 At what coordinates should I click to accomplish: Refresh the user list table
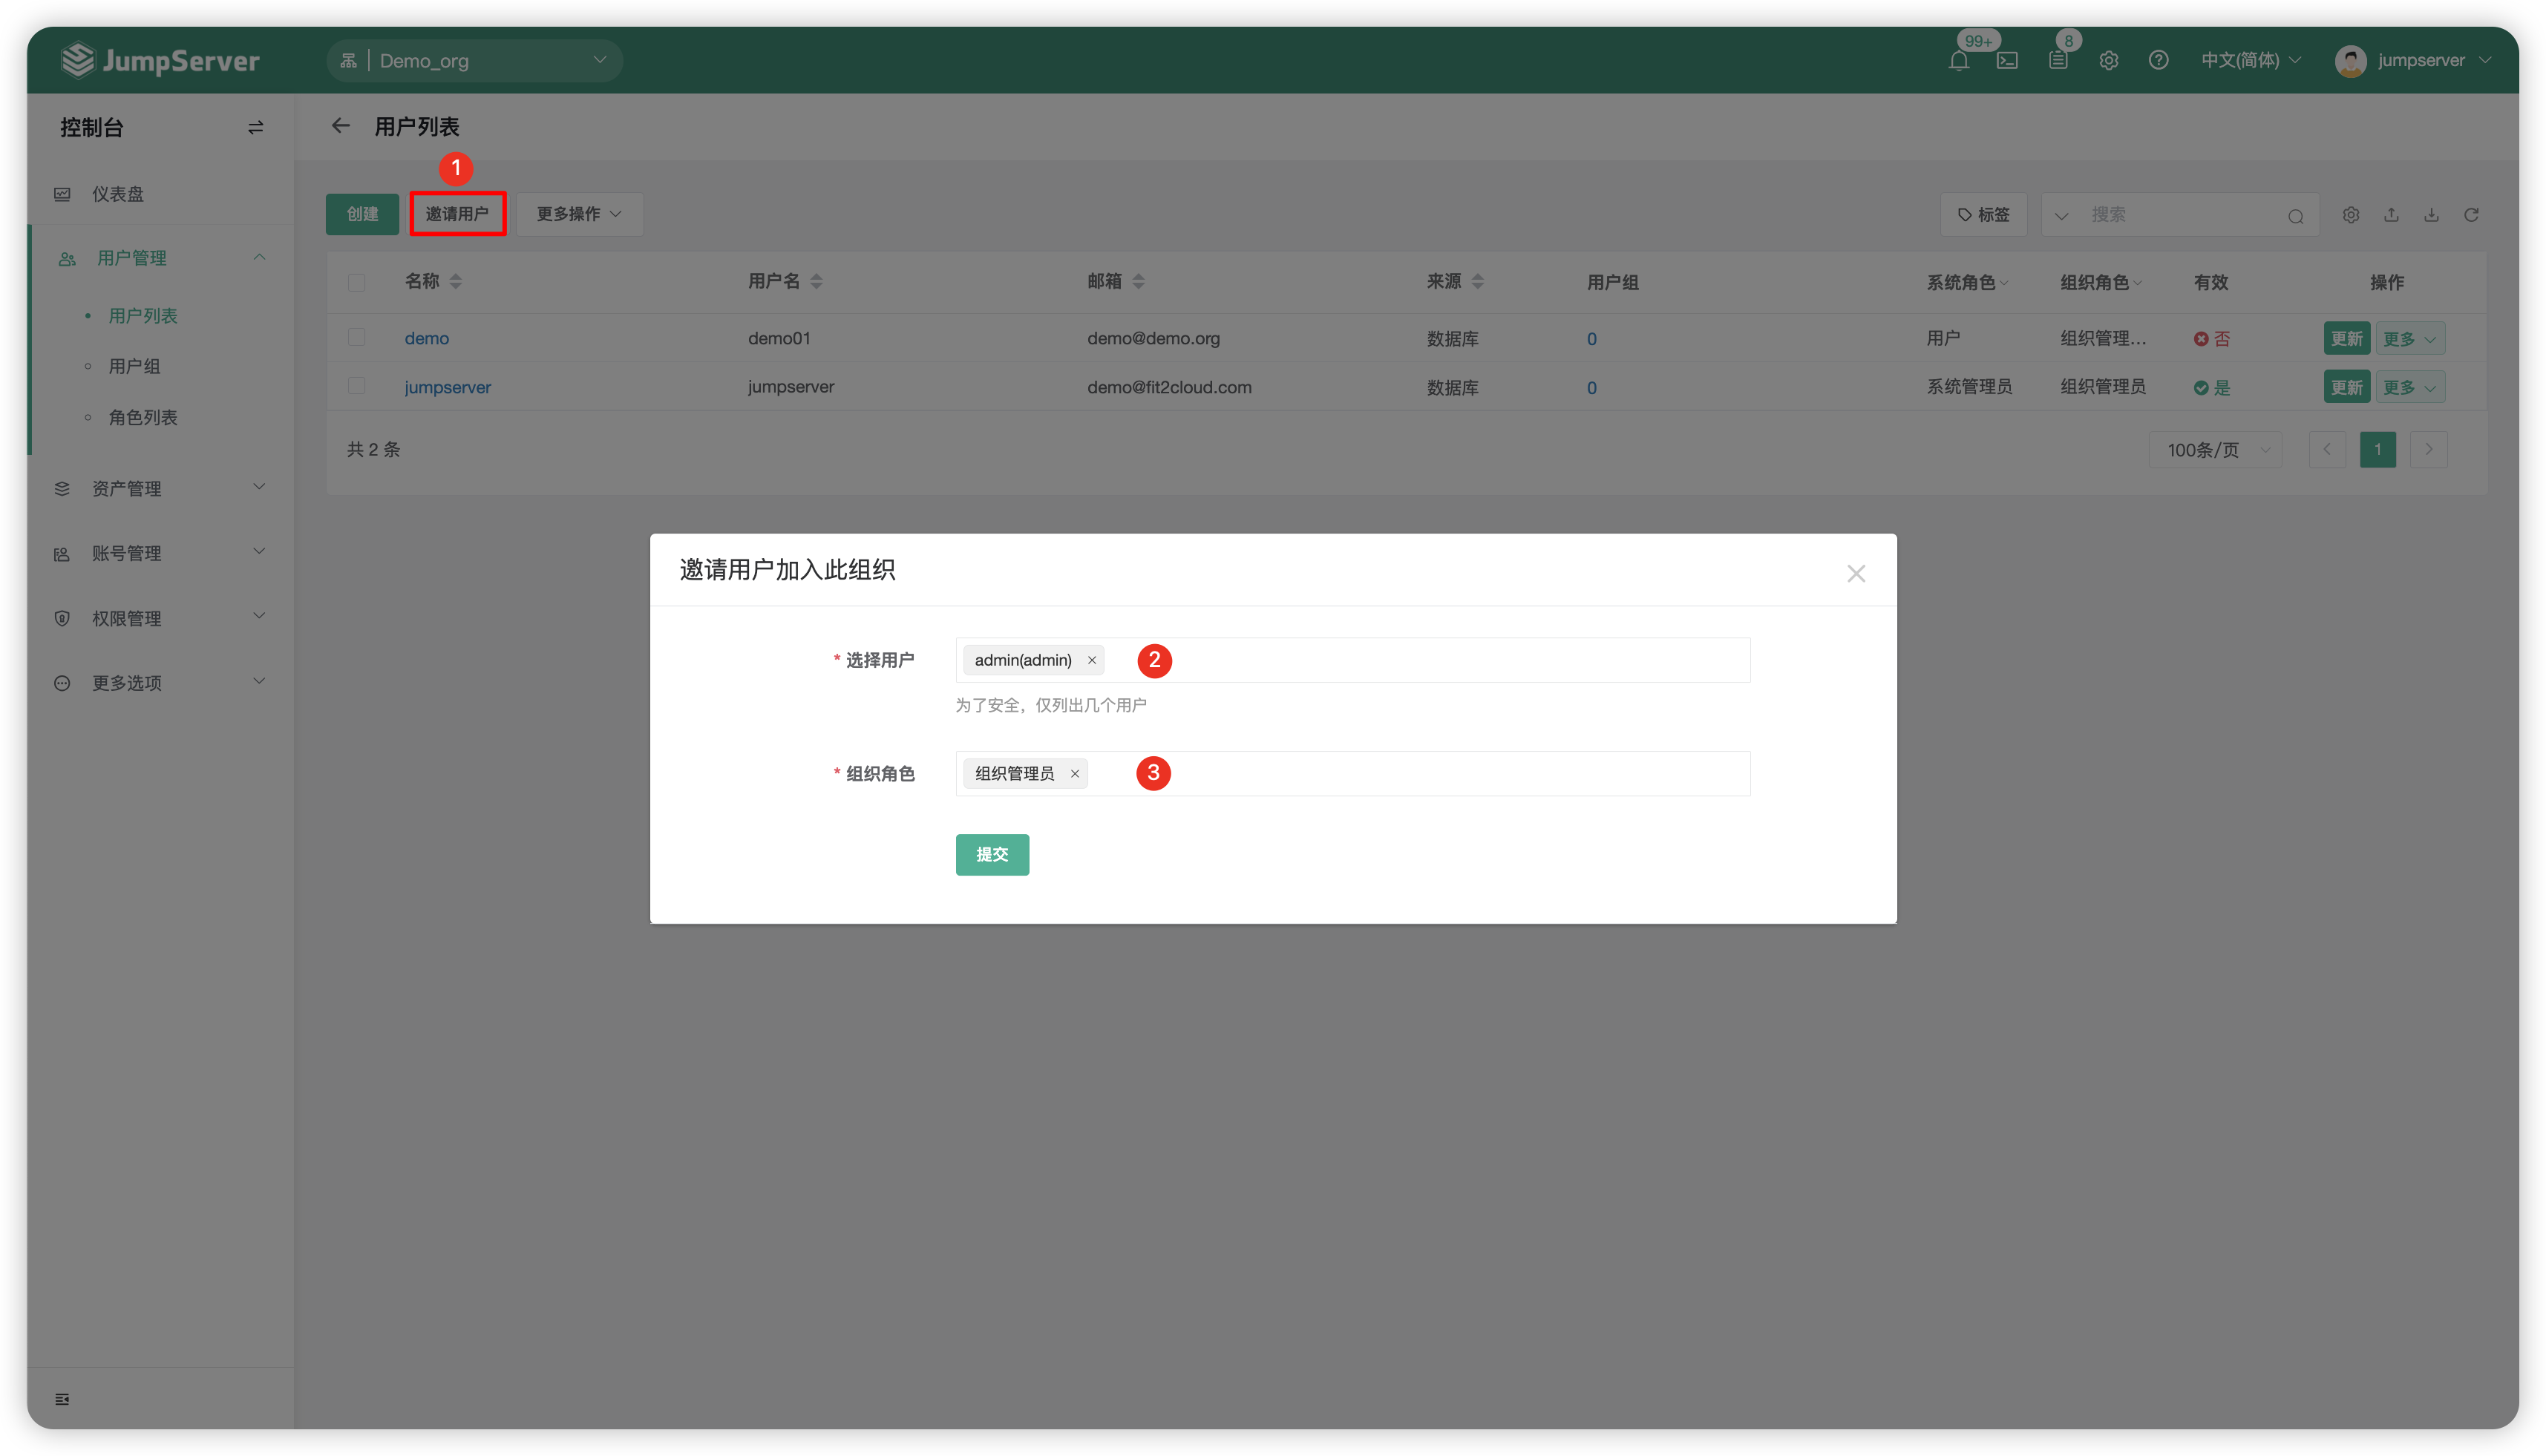click(x=2471, y=215)
